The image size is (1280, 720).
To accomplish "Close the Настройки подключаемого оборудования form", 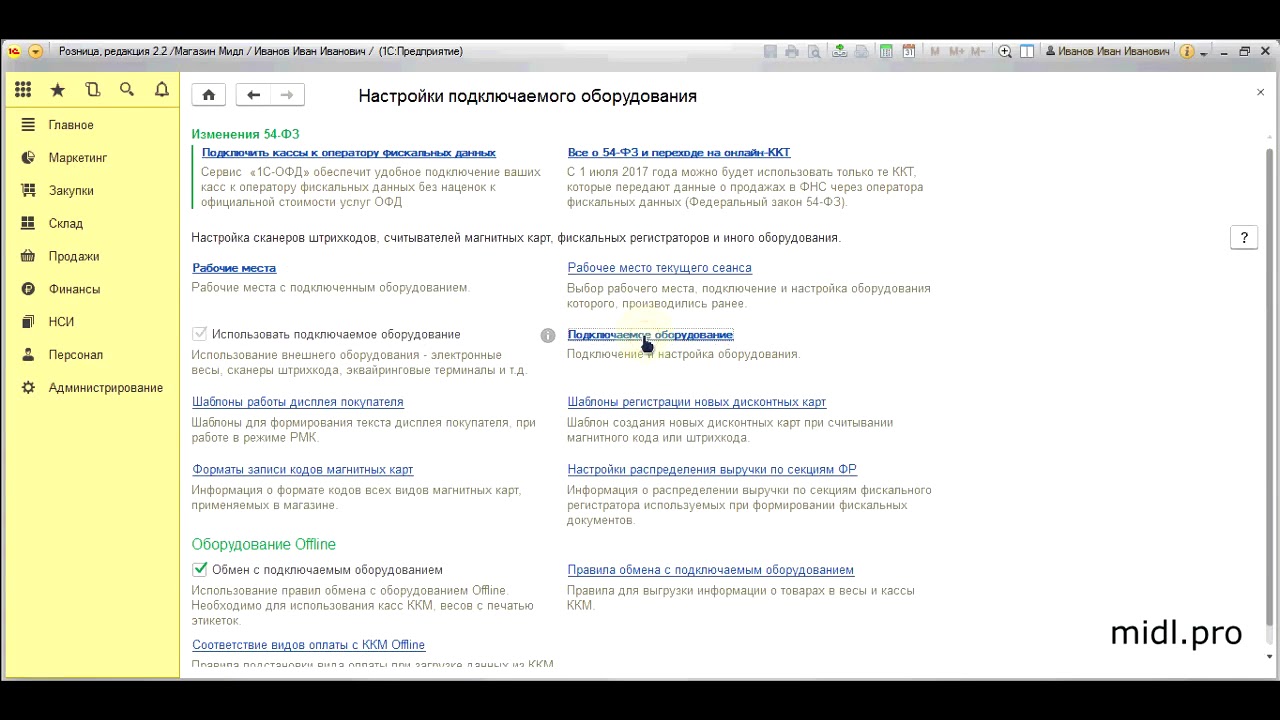I will [x=1260, y=92].
